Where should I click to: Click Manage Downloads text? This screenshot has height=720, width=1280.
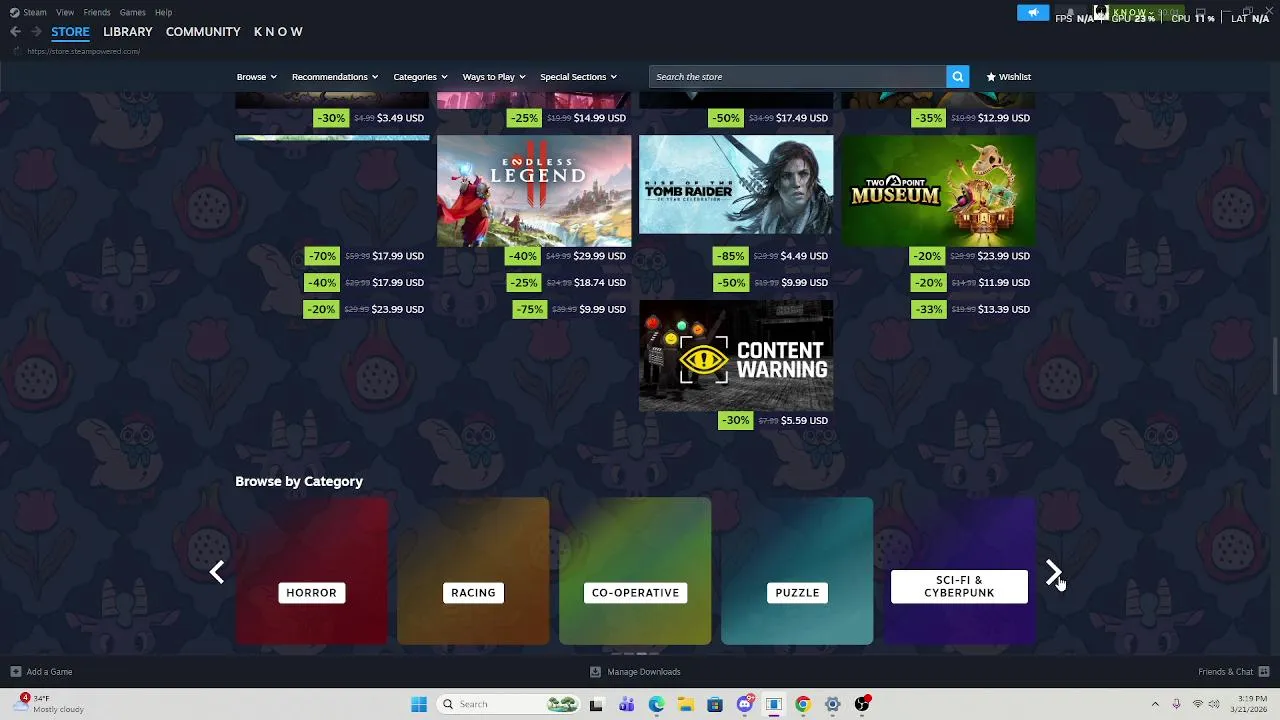(x=644, y=672)
